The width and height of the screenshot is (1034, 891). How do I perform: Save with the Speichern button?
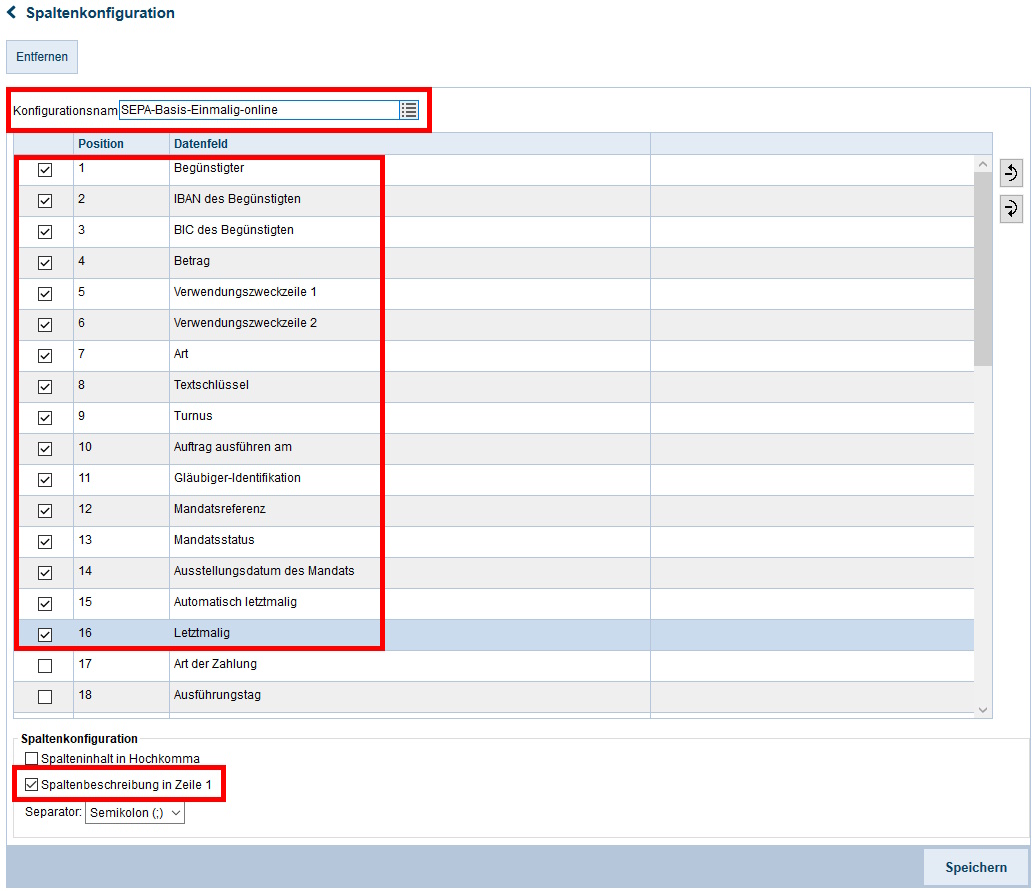[975, 867]
